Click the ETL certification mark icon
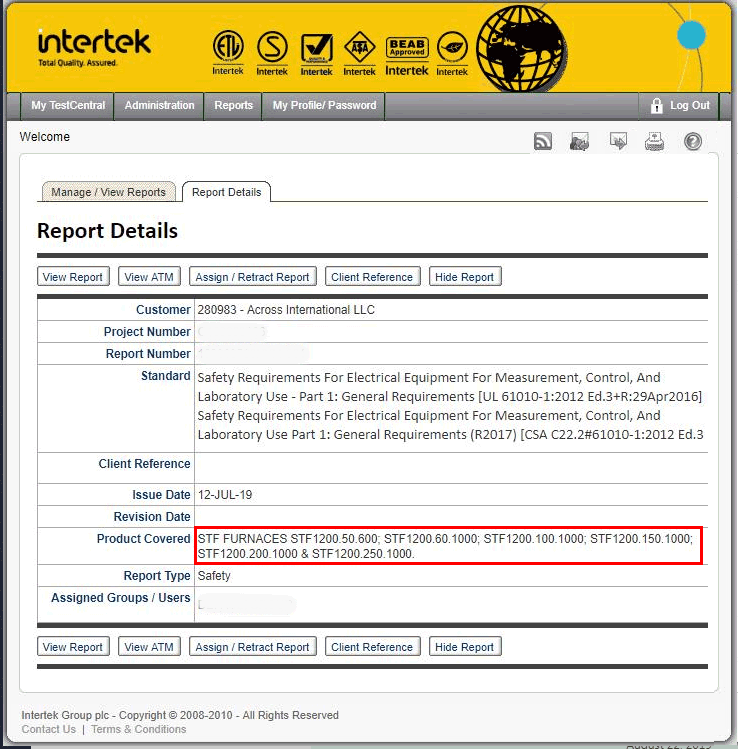The width and height of the screenshot is (738, 749). [x=228, y=48]
